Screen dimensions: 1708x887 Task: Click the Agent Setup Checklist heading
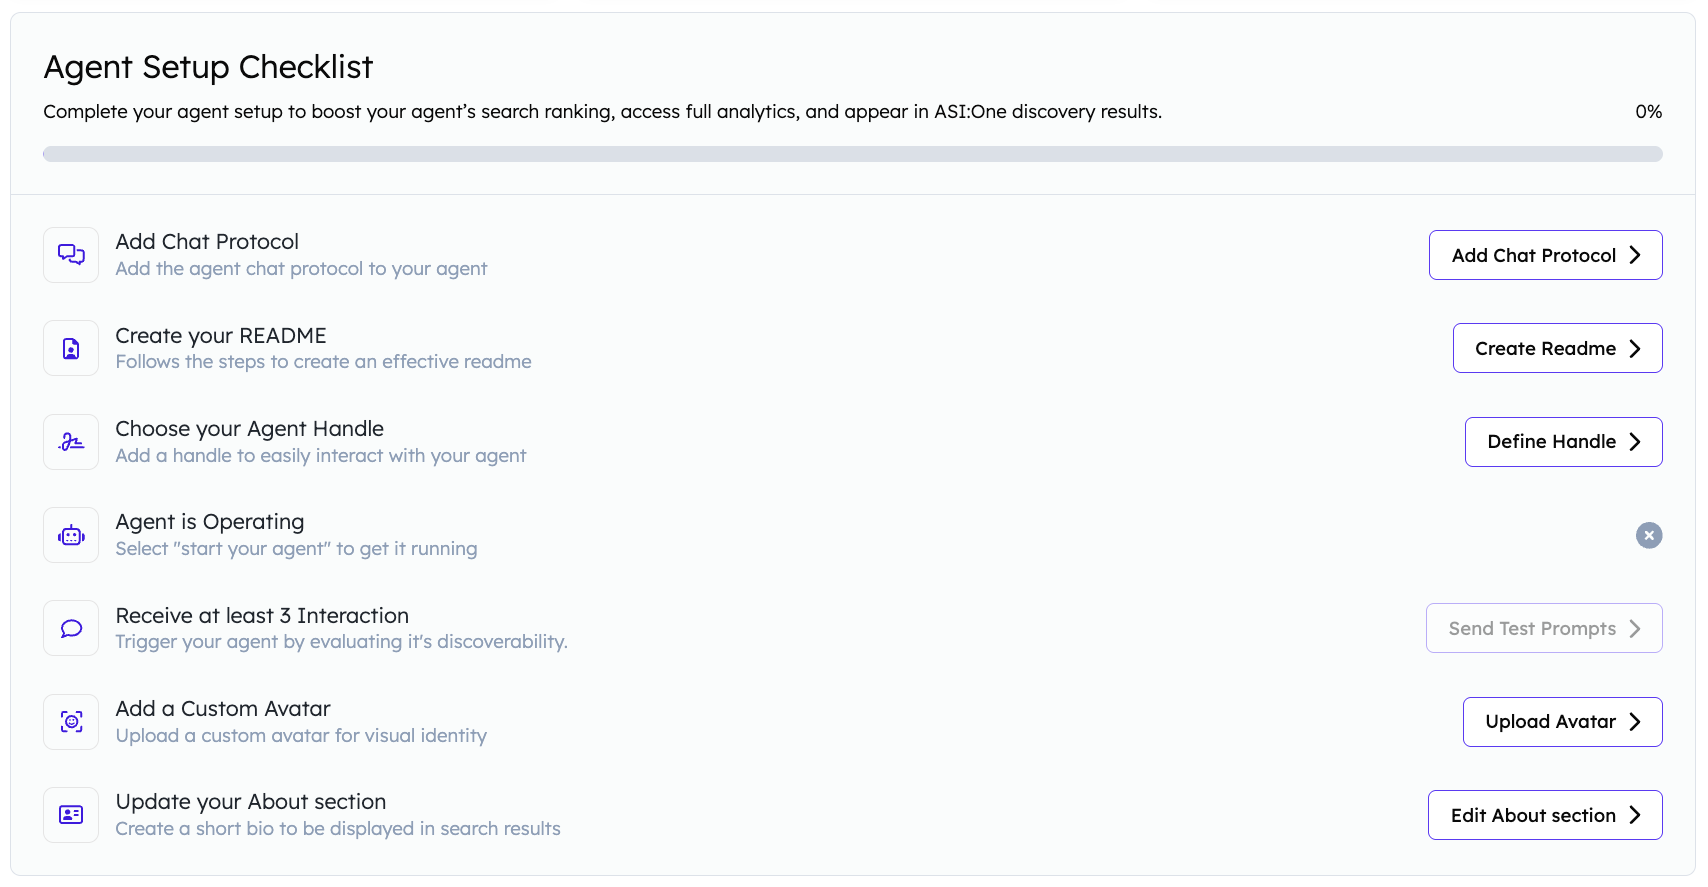coord(208,67)
